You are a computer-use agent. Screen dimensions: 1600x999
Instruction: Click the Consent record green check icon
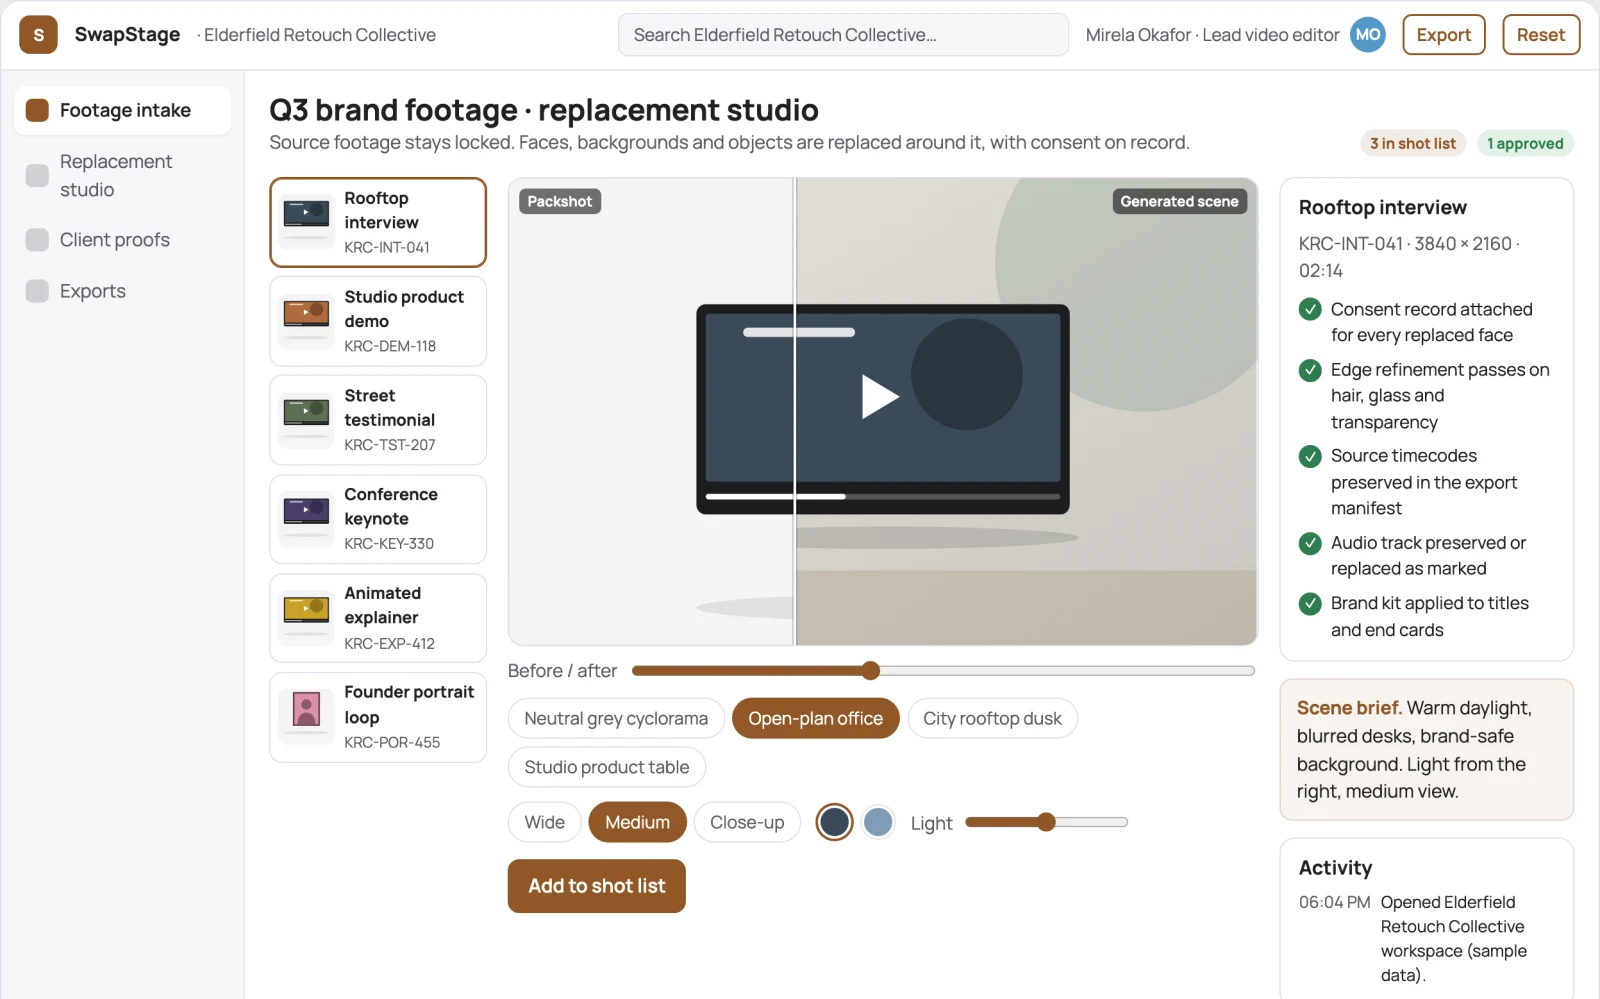tap(1310, 309)
